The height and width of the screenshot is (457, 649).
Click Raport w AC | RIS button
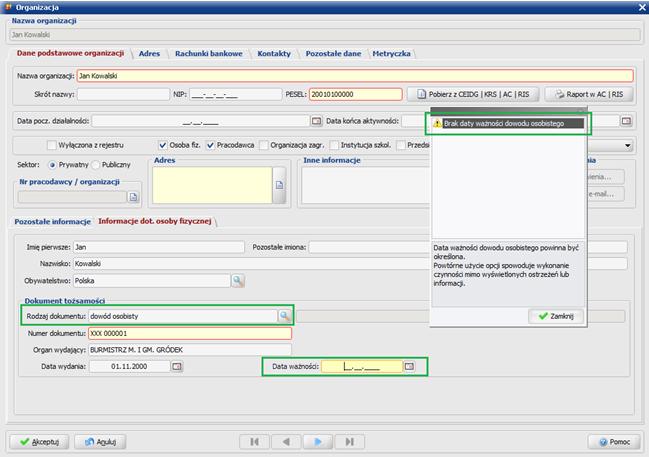click(x=589, y=94)
